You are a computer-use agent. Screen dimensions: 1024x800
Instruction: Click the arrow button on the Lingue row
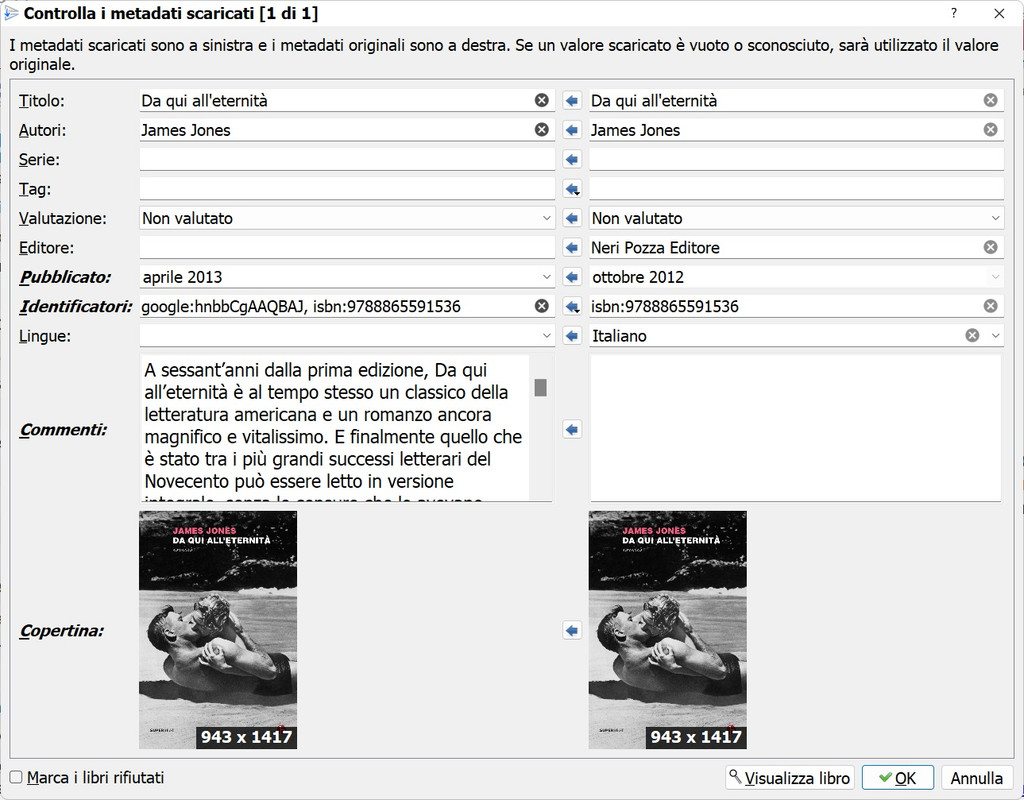click(572, 336)
